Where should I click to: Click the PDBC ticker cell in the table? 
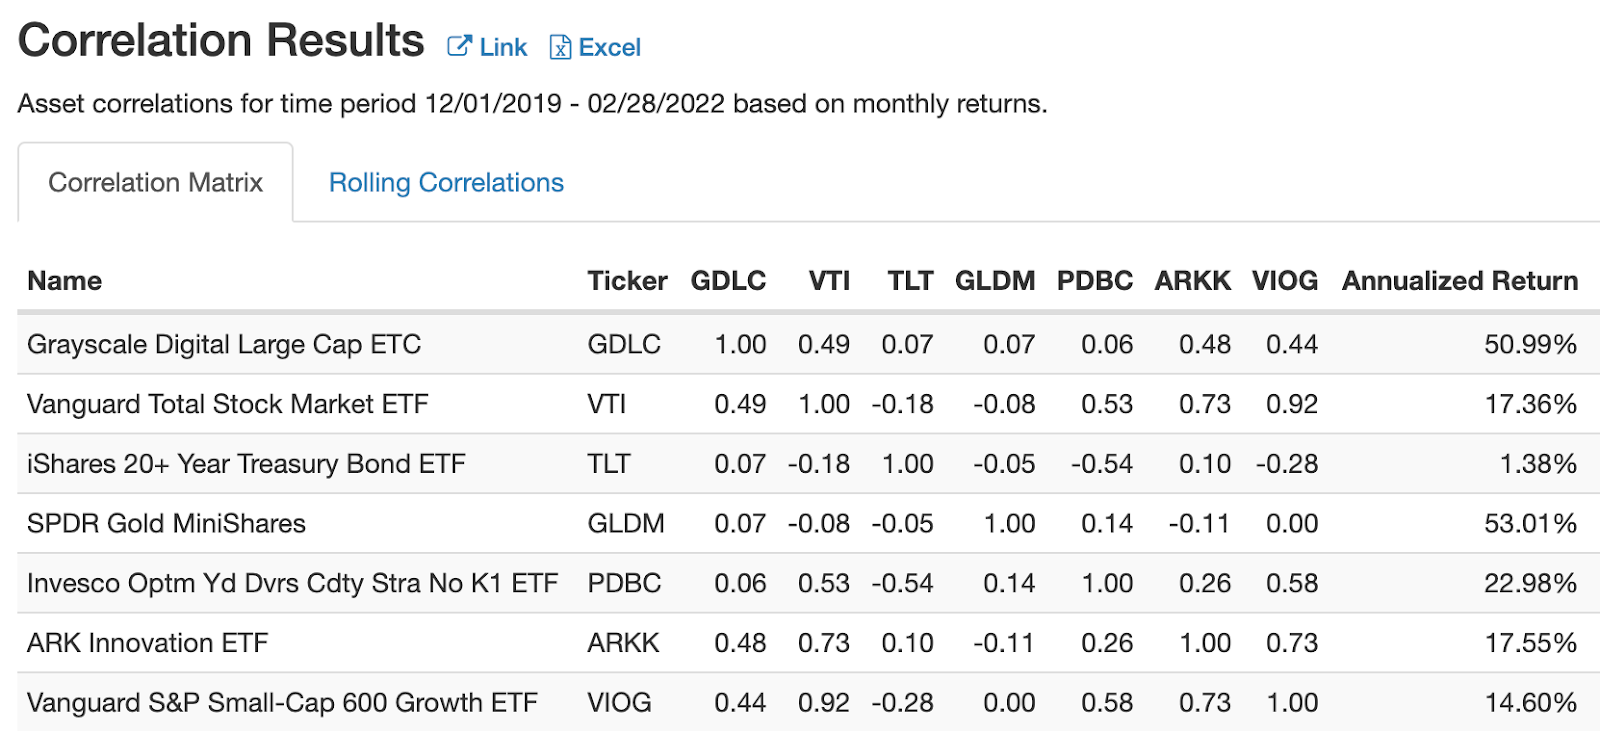point(624,583)
